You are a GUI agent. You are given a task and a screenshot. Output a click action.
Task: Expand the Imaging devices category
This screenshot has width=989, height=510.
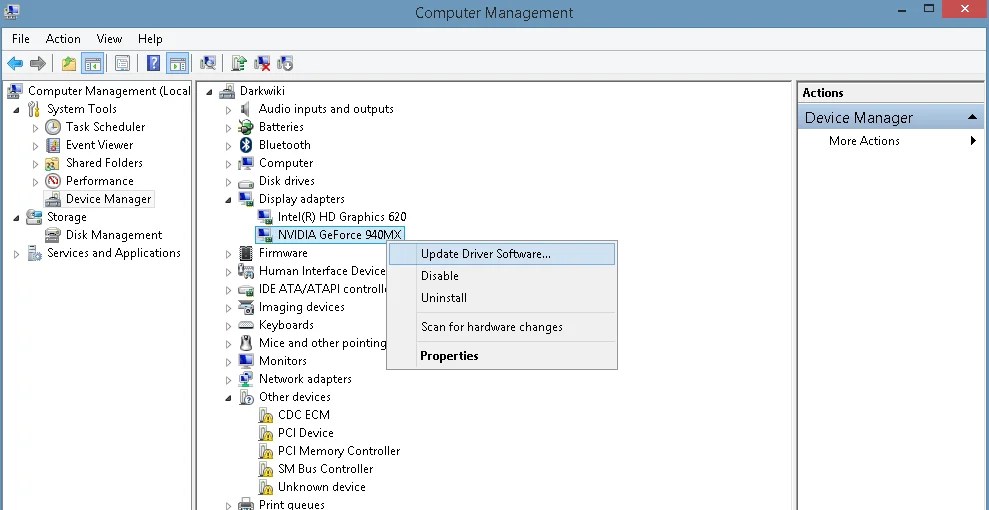pyautogui.click(x=228, y=308)
